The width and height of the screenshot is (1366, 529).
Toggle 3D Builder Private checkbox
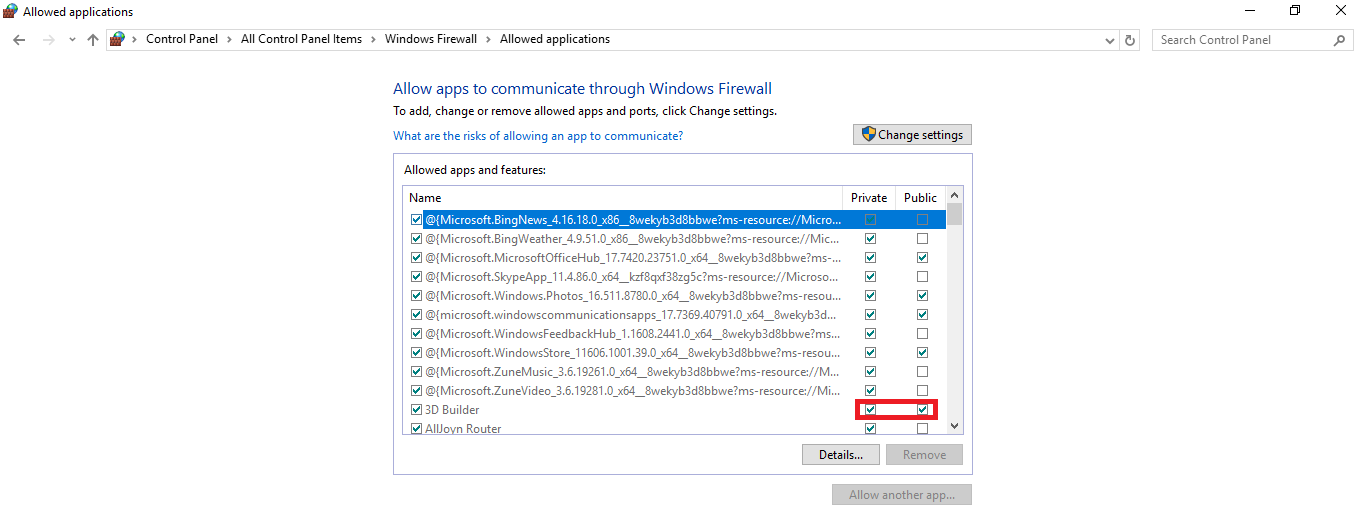870,410
